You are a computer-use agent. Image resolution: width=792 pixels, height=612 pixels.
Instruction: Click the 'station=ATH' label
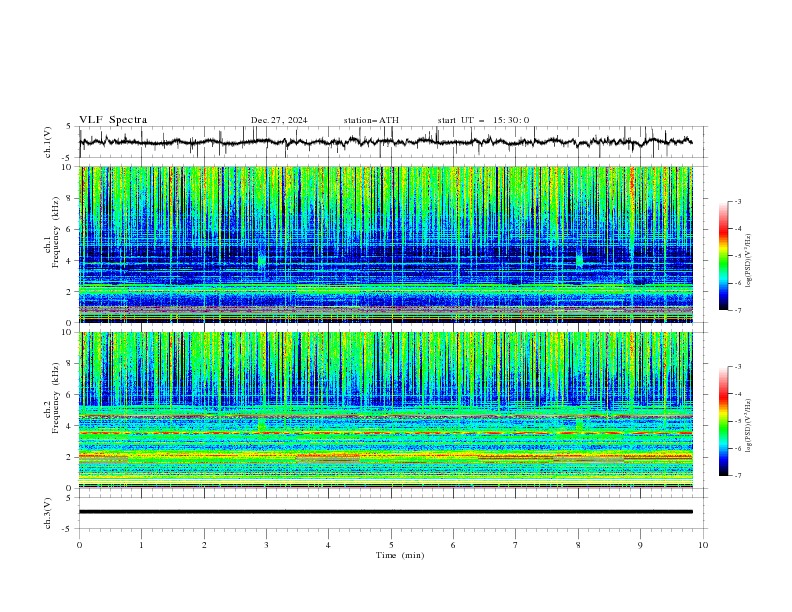coord(371,120)
